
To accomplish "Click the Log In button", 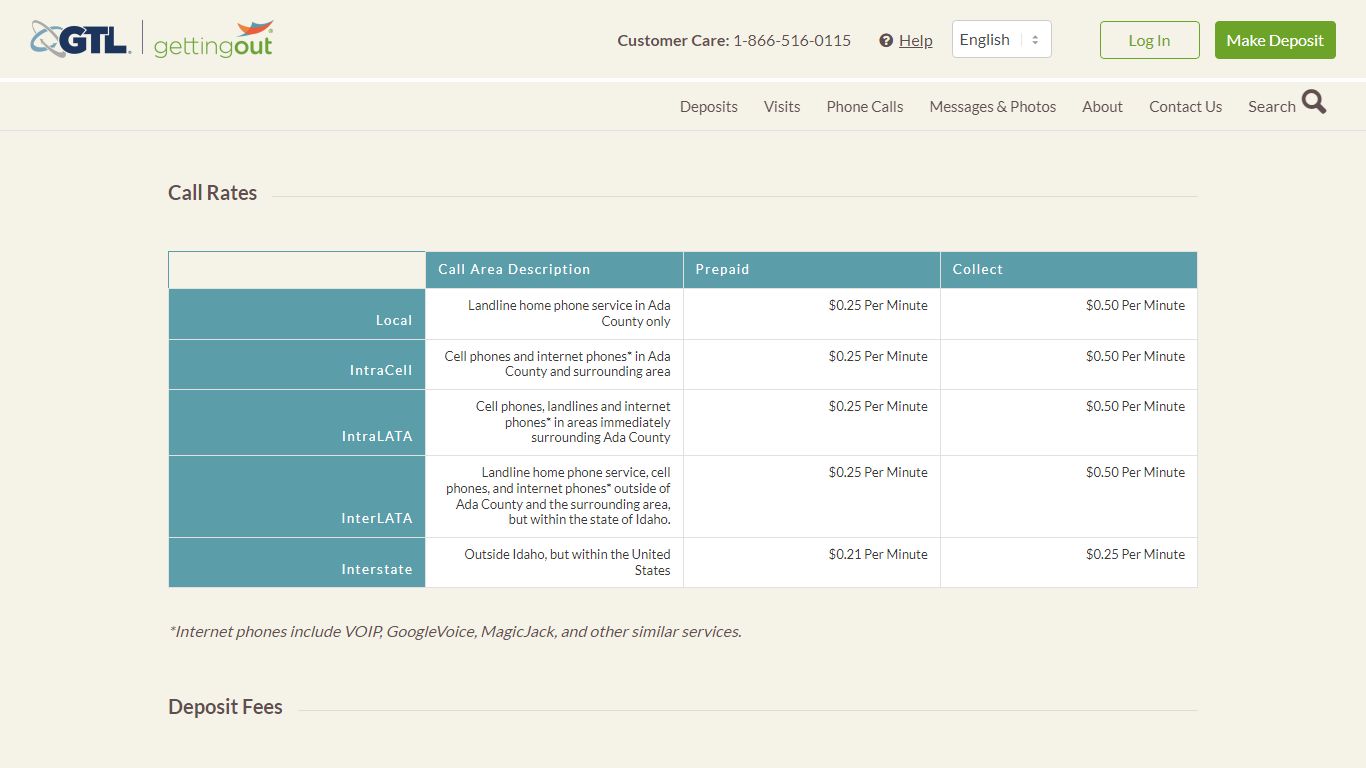I will (1149, 40).
